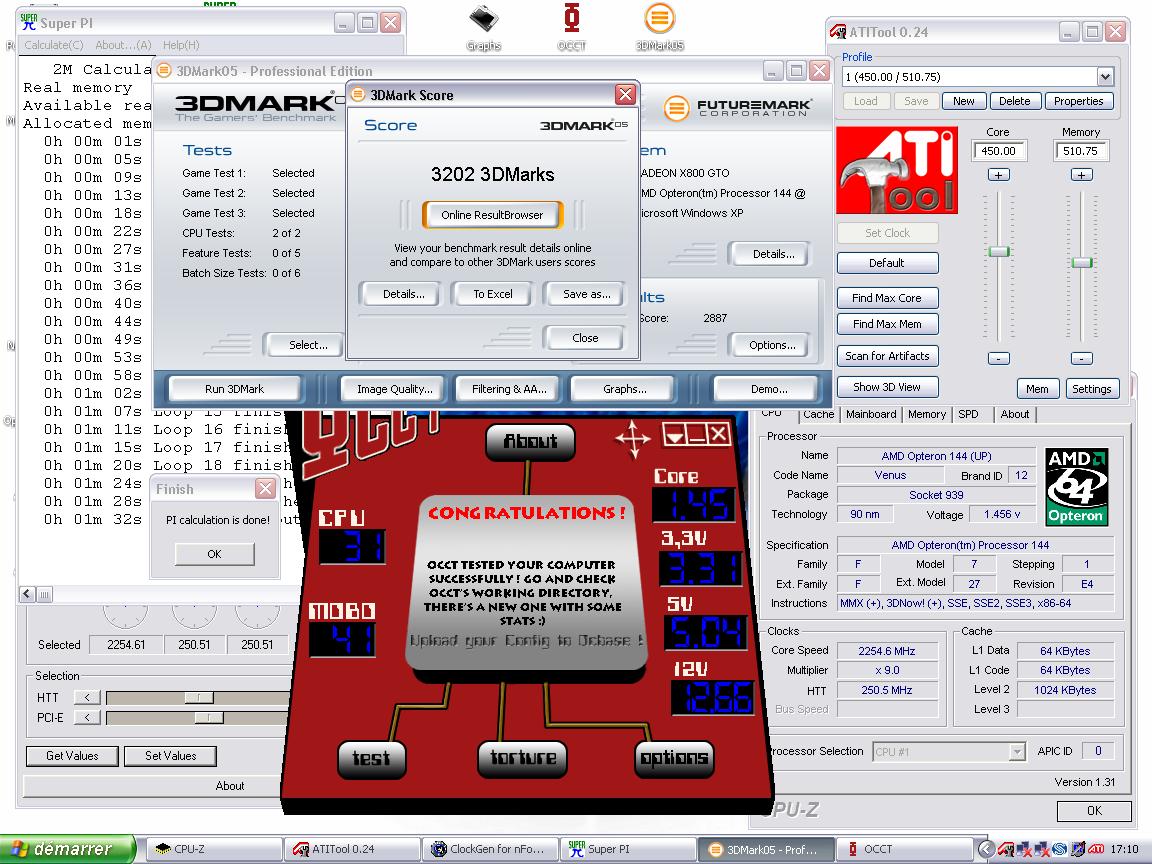Switch to the Cache tab in CPU-Z

tap(818, 414)
